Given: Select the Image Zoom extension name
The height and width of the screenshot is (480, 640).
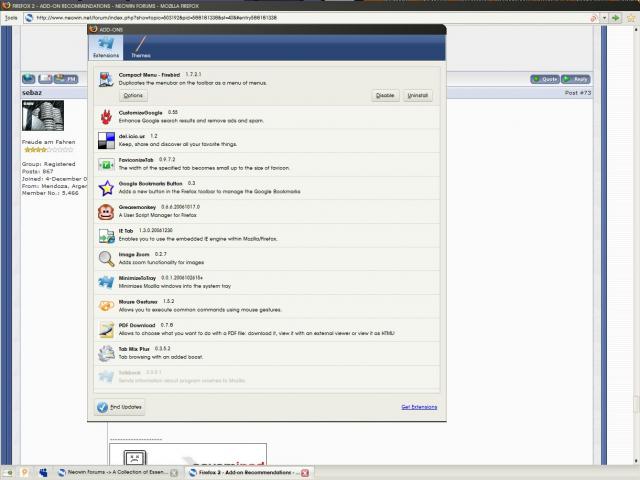Looking at the screenshot, I should click(x=134, y=254).
